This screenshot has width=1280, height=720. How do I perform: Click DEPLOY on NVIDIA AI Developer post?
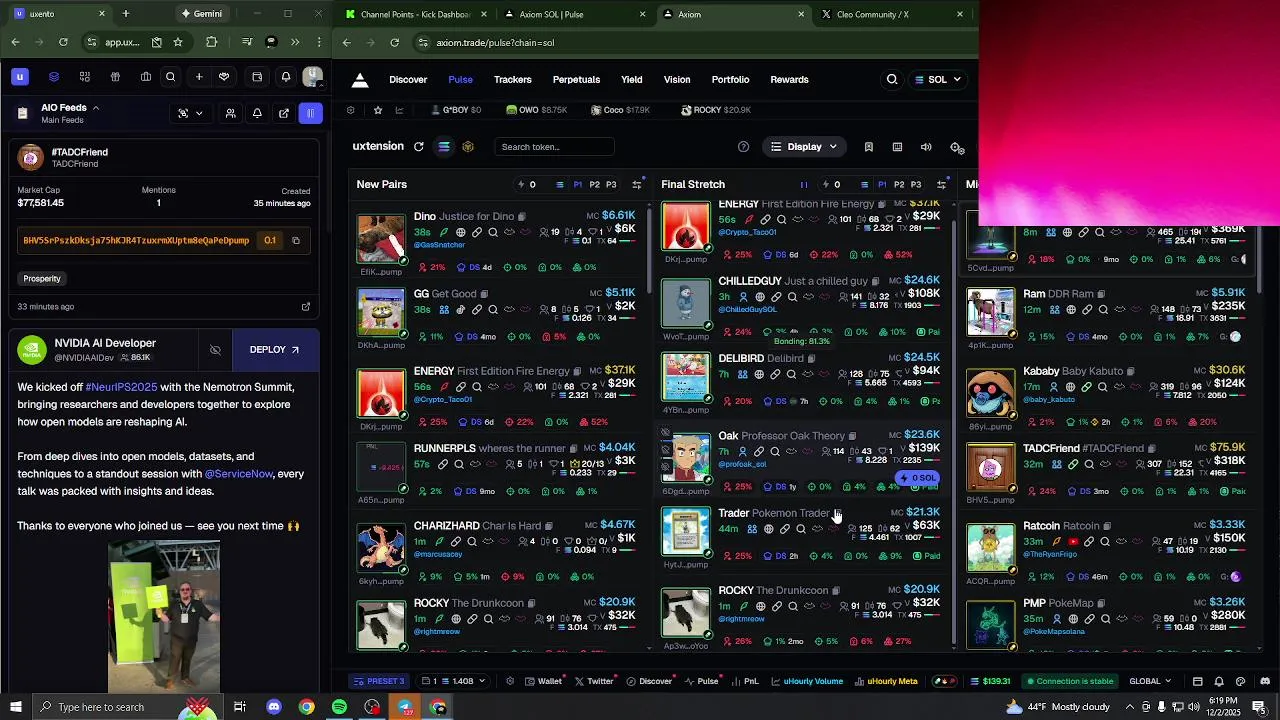point(274,350)
